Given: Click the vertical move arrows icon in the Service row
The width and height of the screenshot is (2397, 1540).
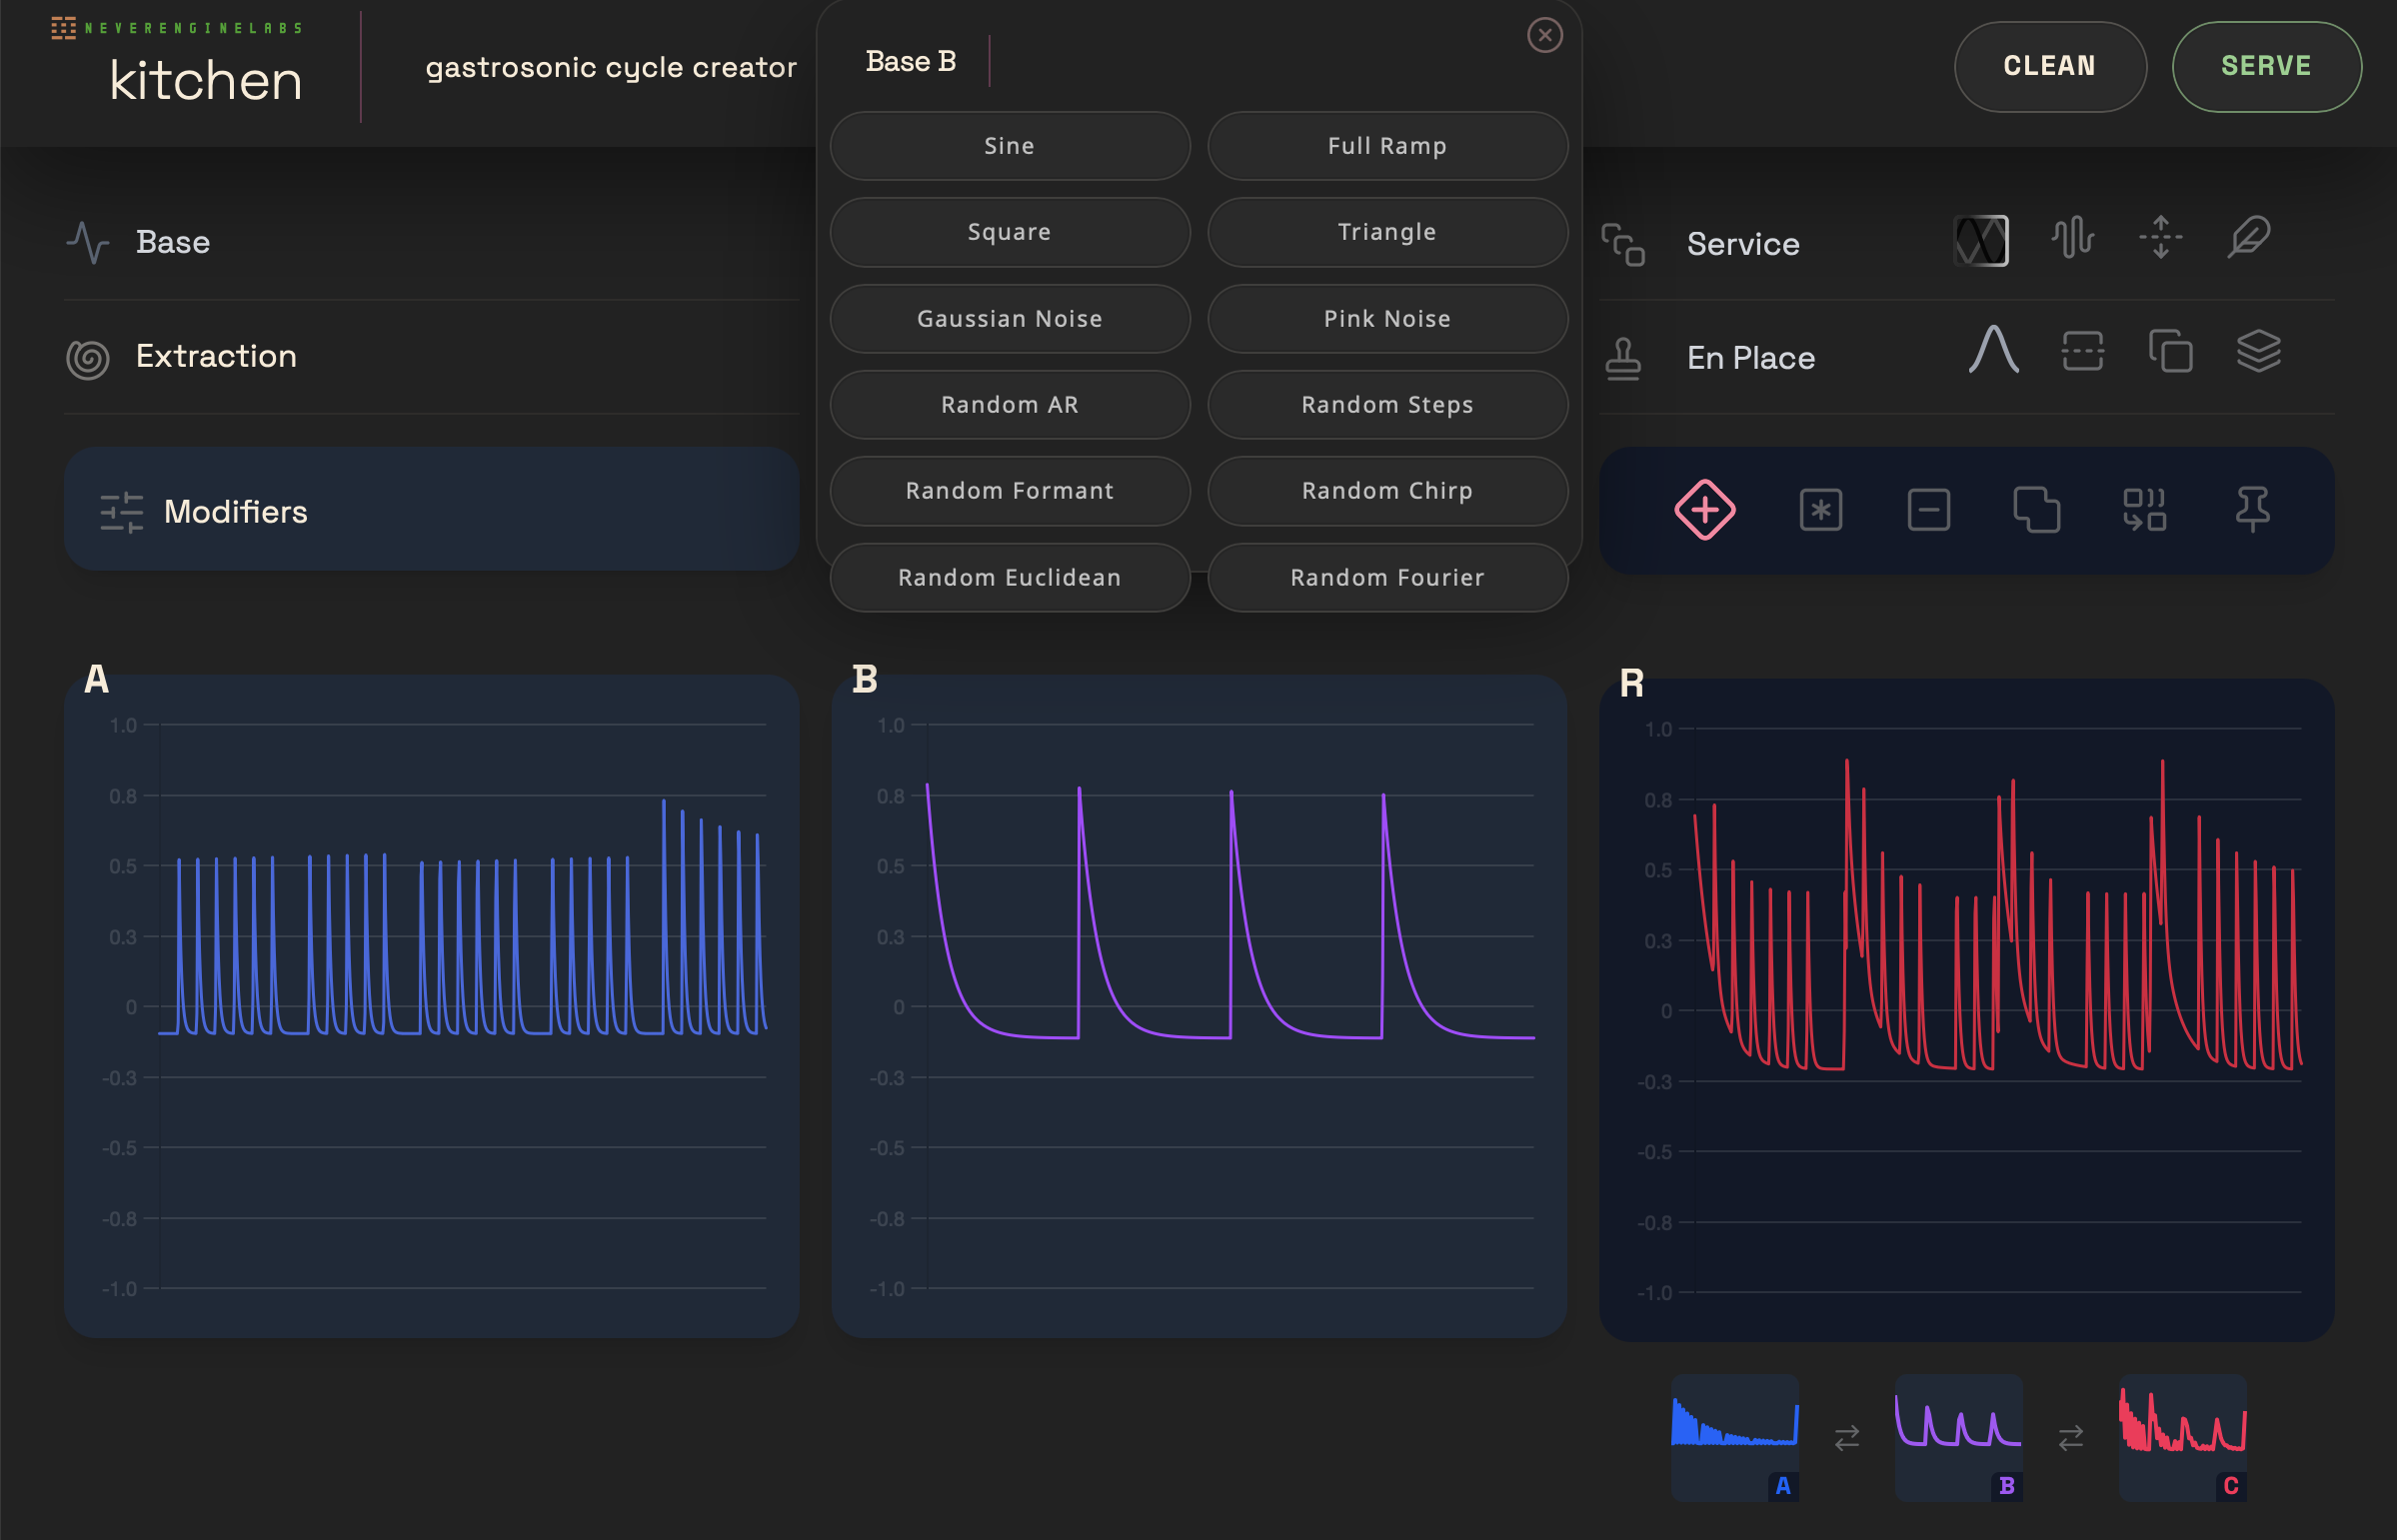Looking at the screenshot, I should [x=2160, y=238].
